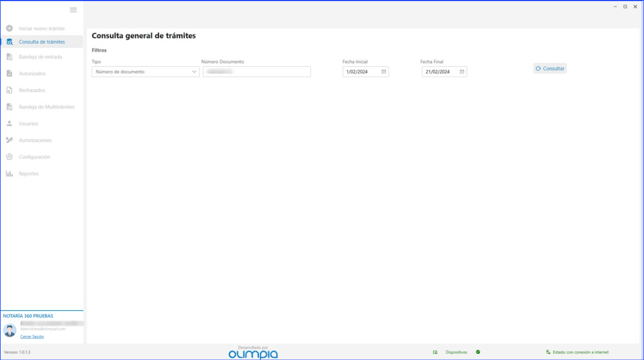644x360 pixels.
Task: Close the application window
Action: point(635,7)
